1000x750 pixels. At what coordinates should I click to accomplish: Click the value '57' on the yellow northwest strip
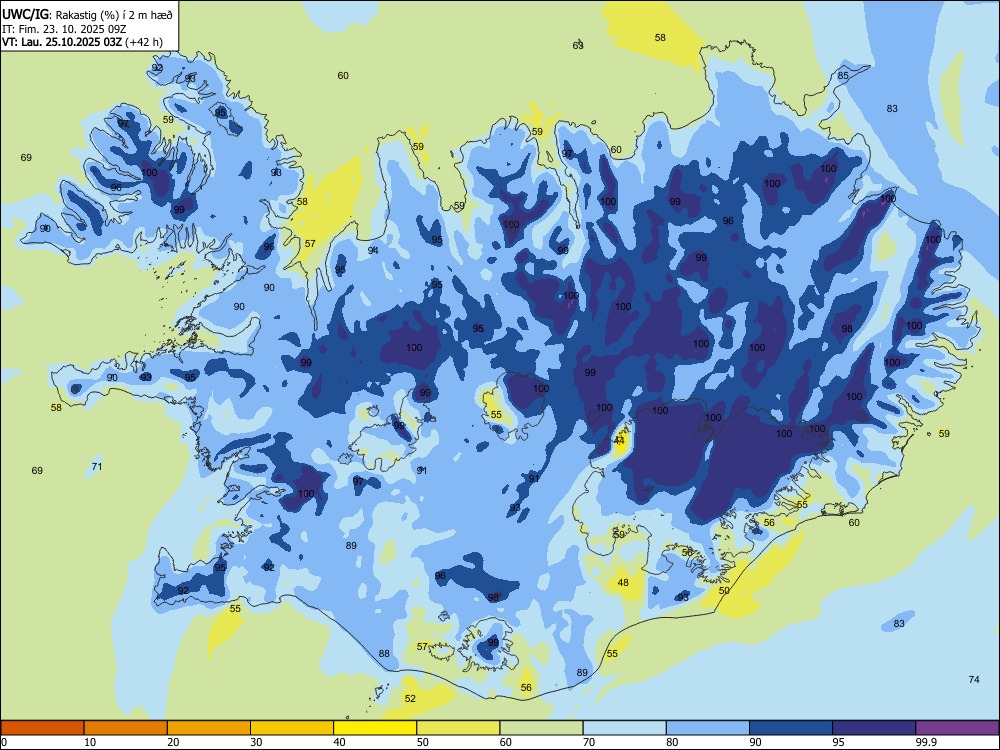tap(310, 244)
